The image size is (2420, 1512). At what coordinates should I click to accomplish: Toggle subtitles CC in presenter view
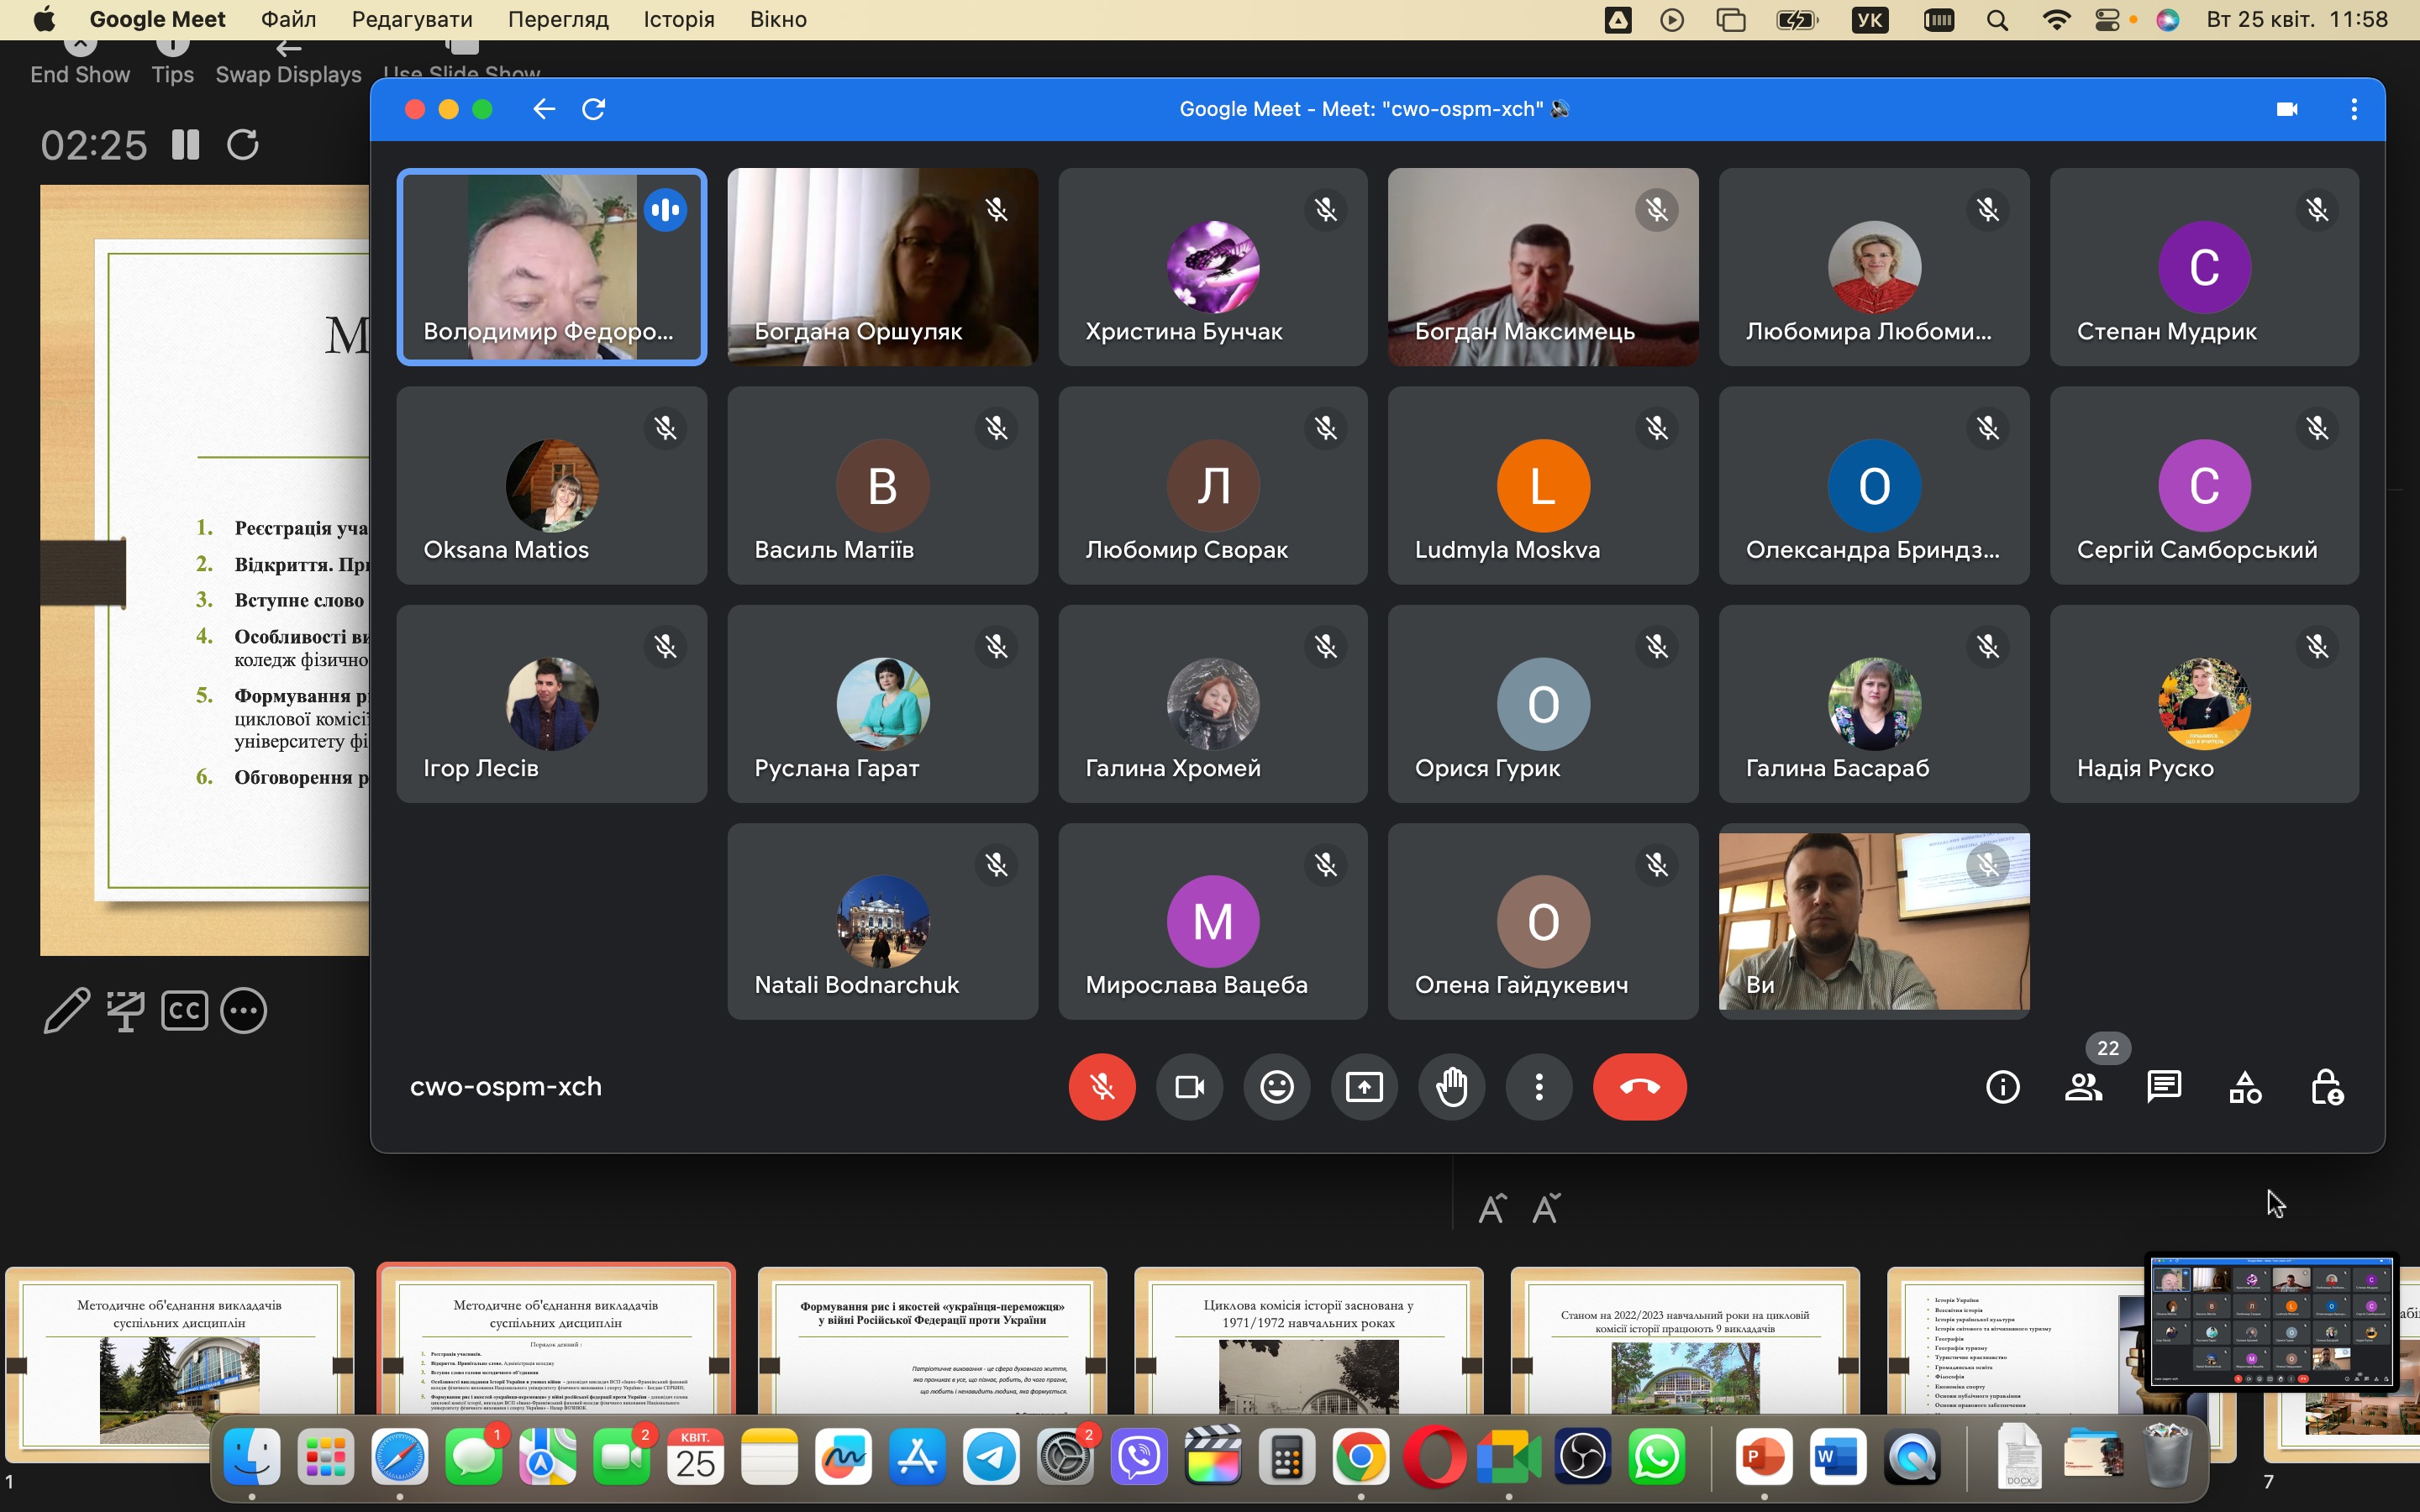click(185, 1010)
